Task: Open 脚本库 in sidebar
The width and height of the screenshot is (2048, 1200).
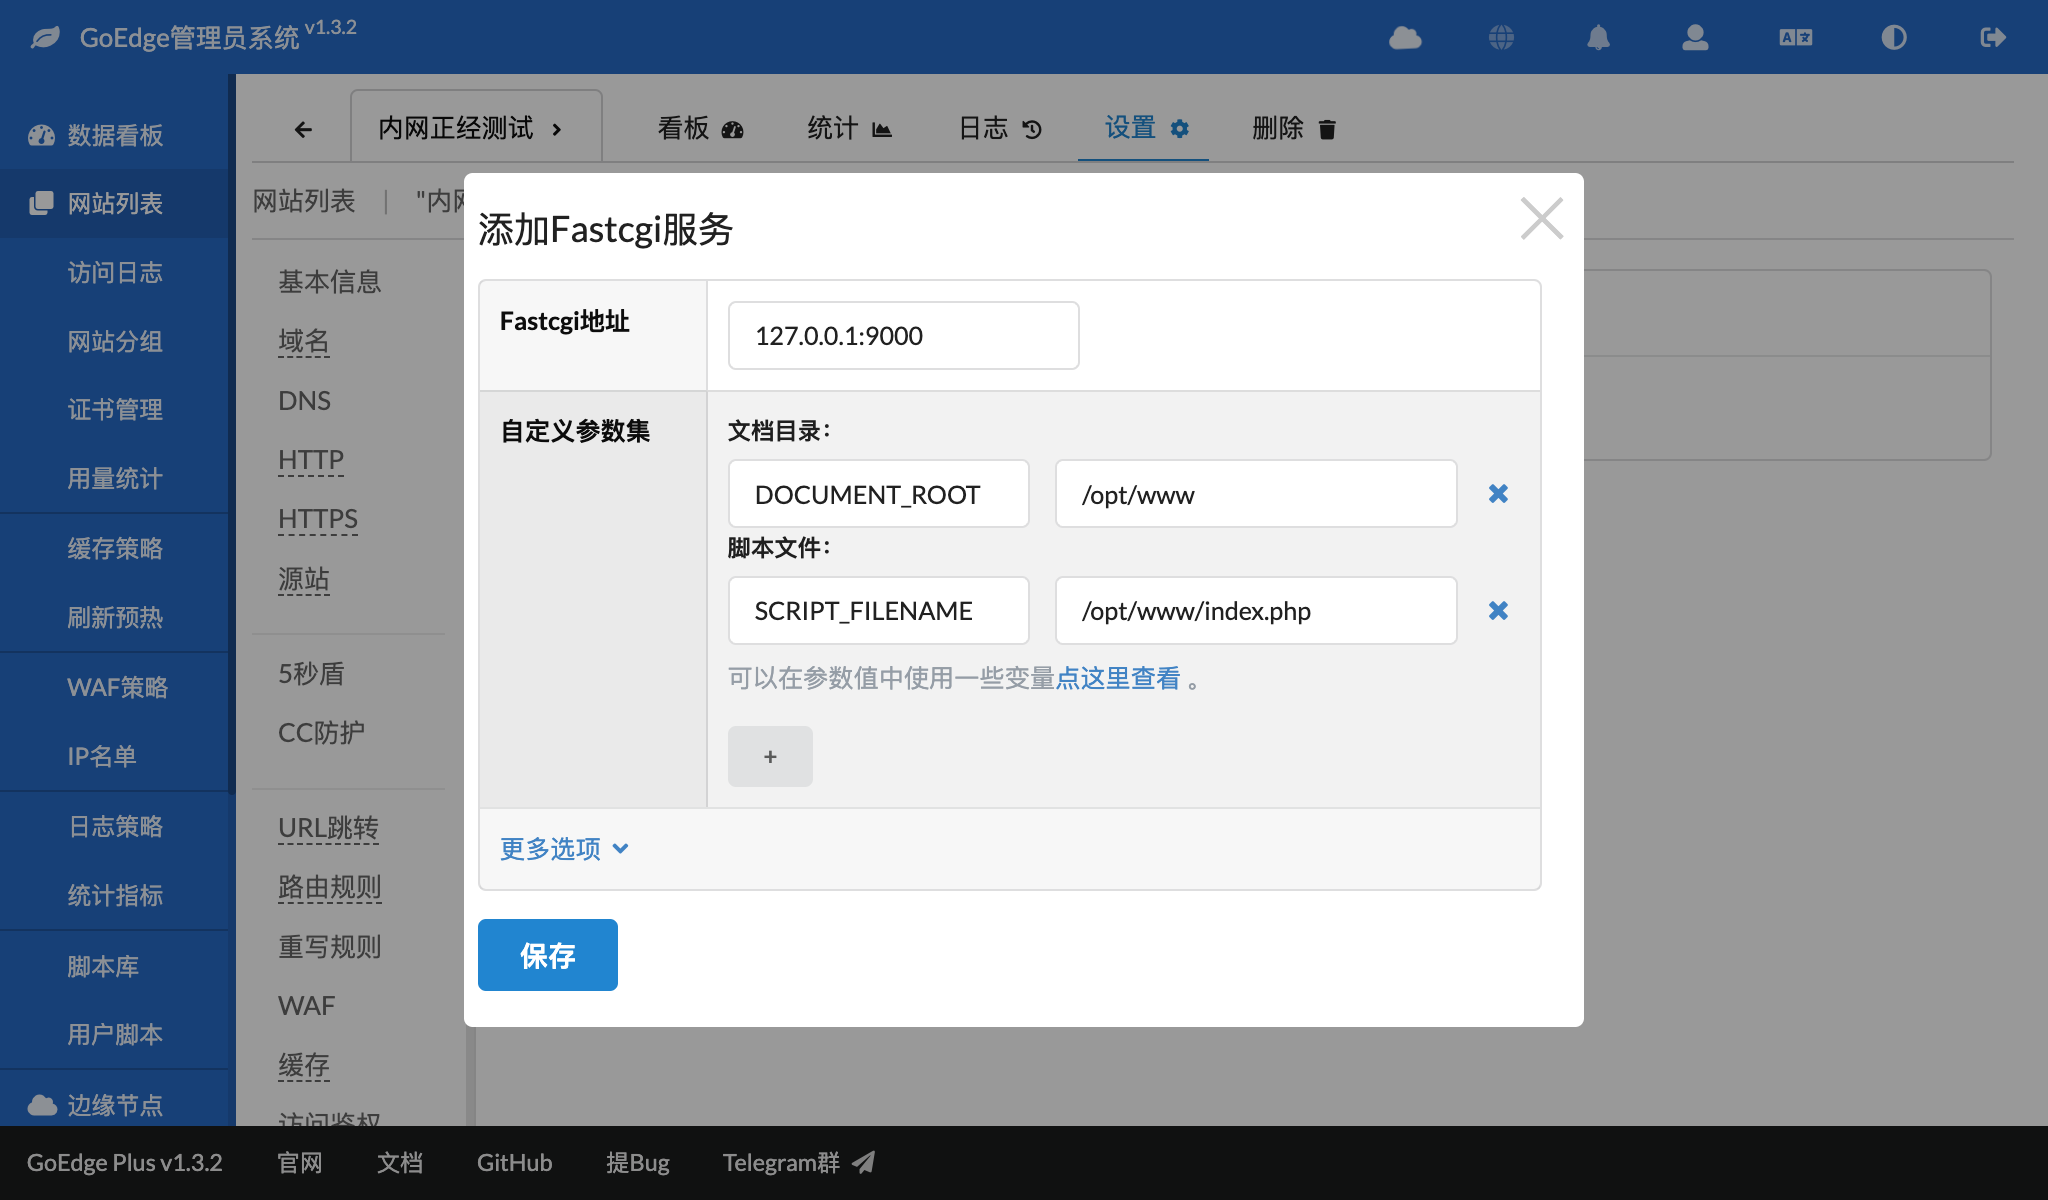Action: 103,966
